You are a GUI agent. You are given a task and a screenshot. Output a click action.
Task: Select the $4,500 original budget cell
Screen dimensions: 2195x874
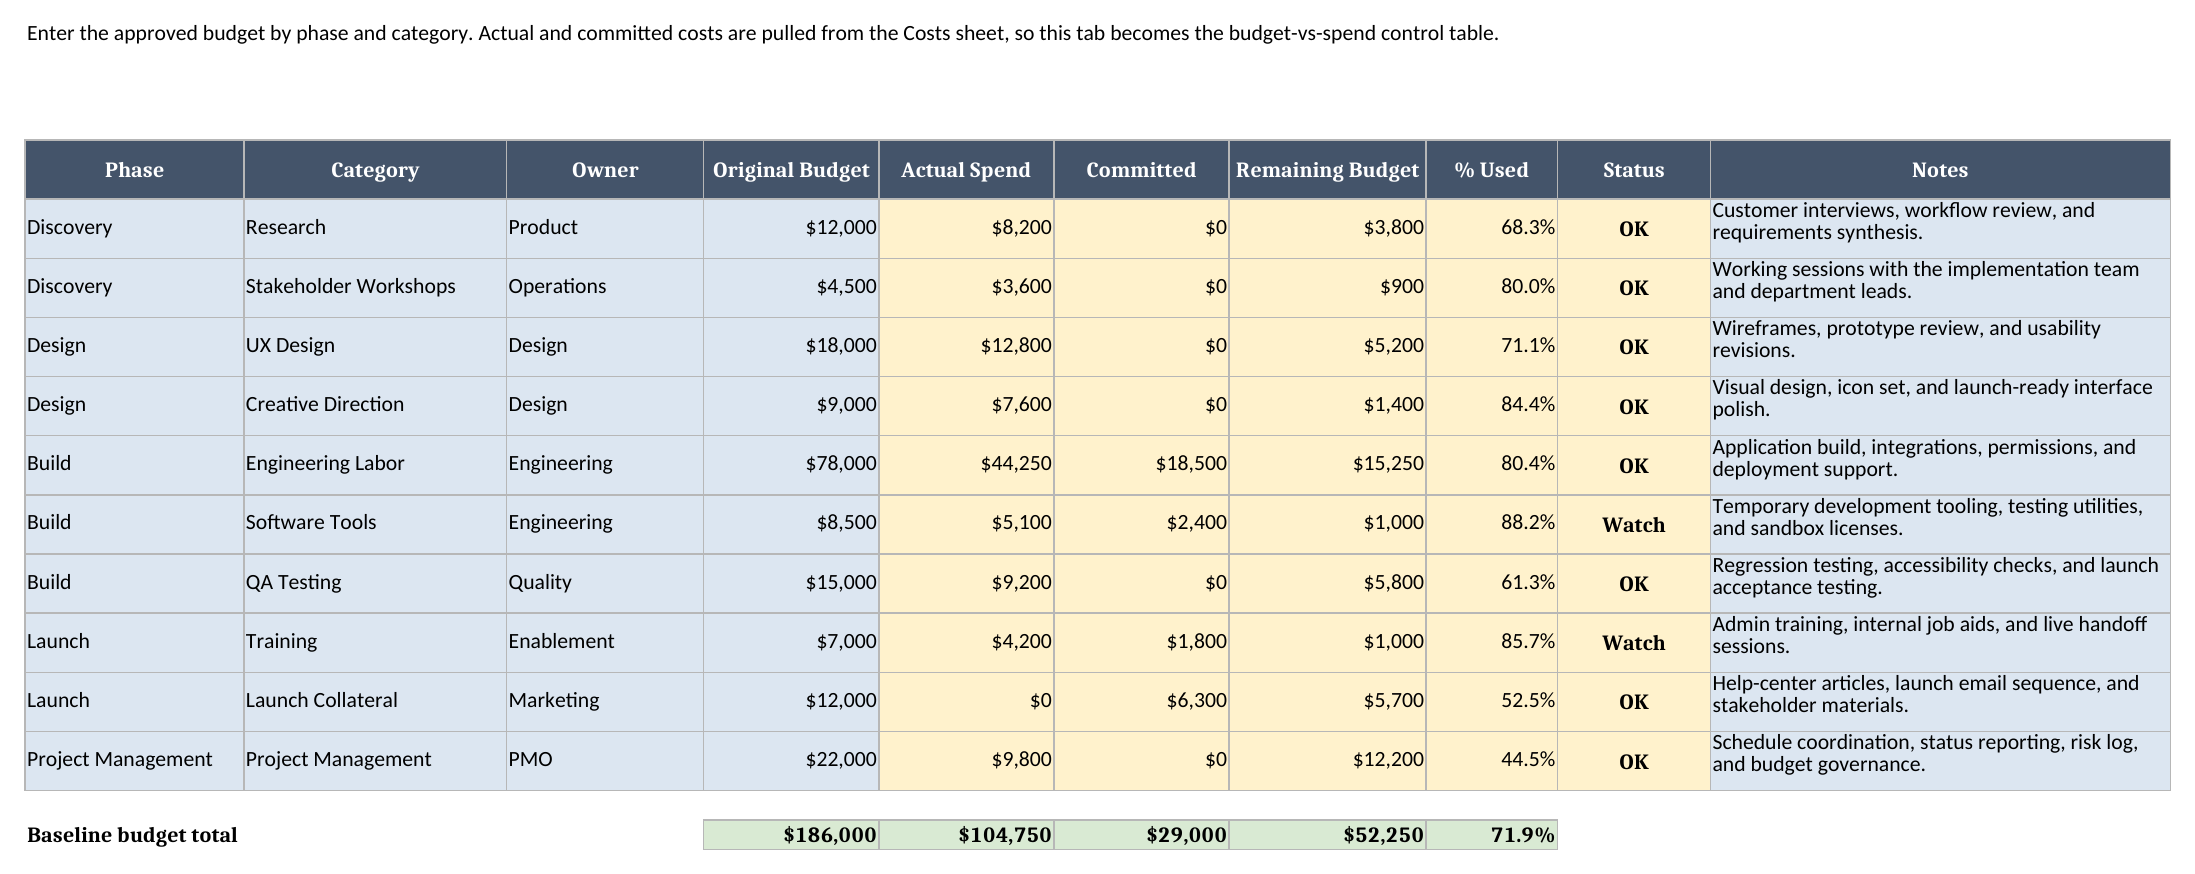(791, 287)
